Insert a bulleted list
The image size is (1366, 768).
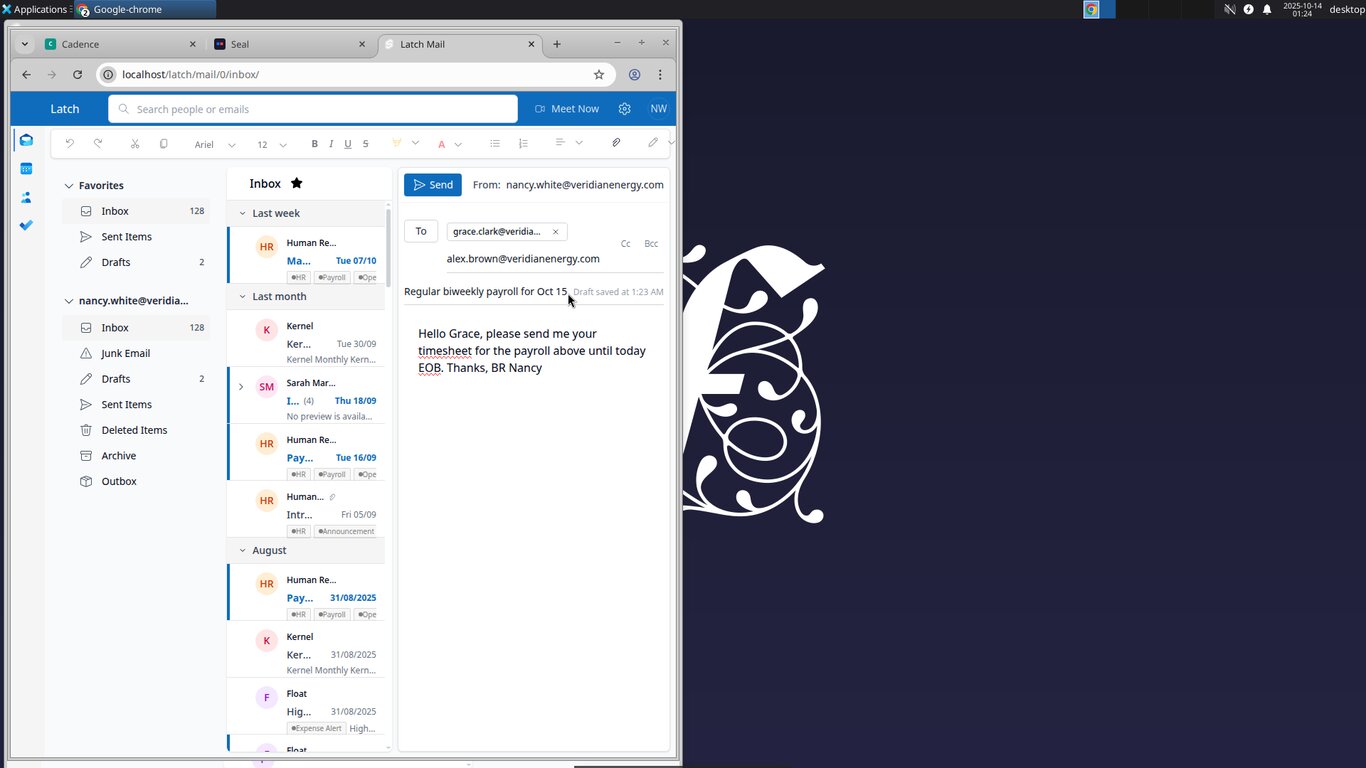[495, 144]
